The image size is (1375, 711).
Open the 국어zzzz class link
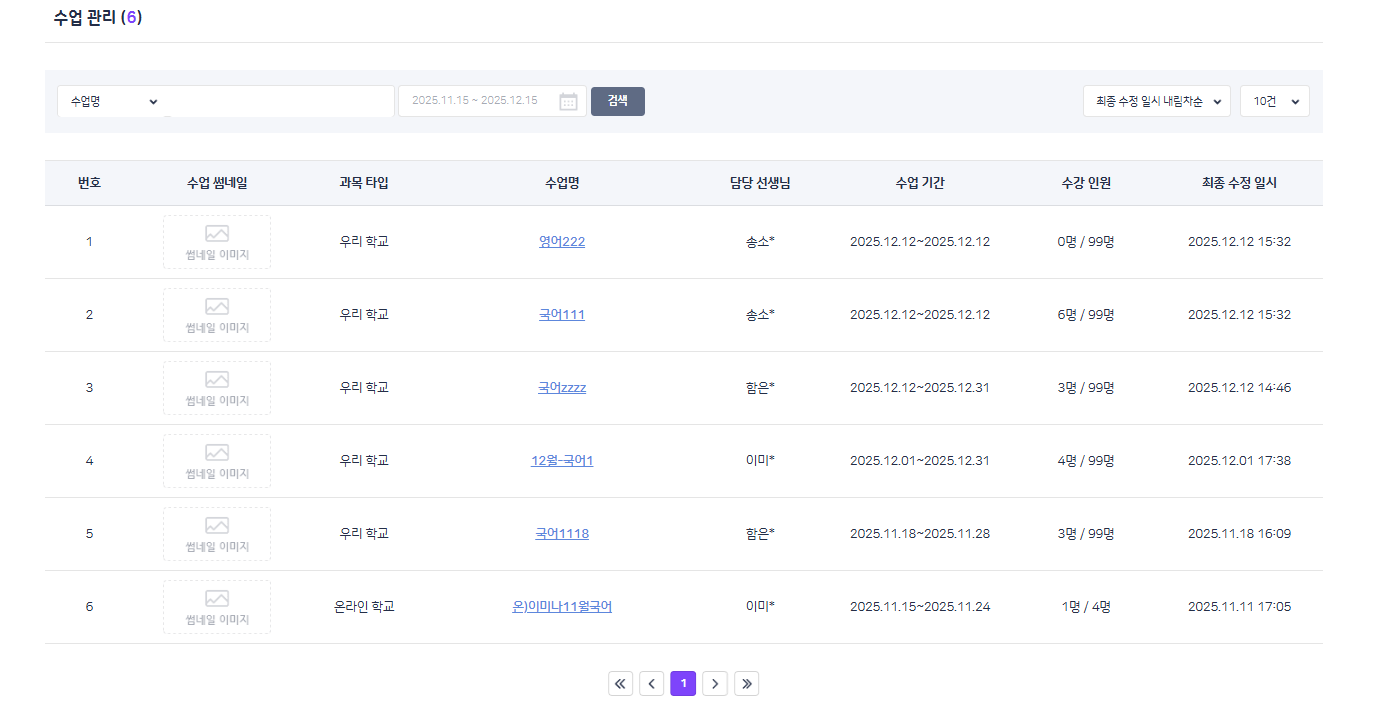click(x=562, y=388)
